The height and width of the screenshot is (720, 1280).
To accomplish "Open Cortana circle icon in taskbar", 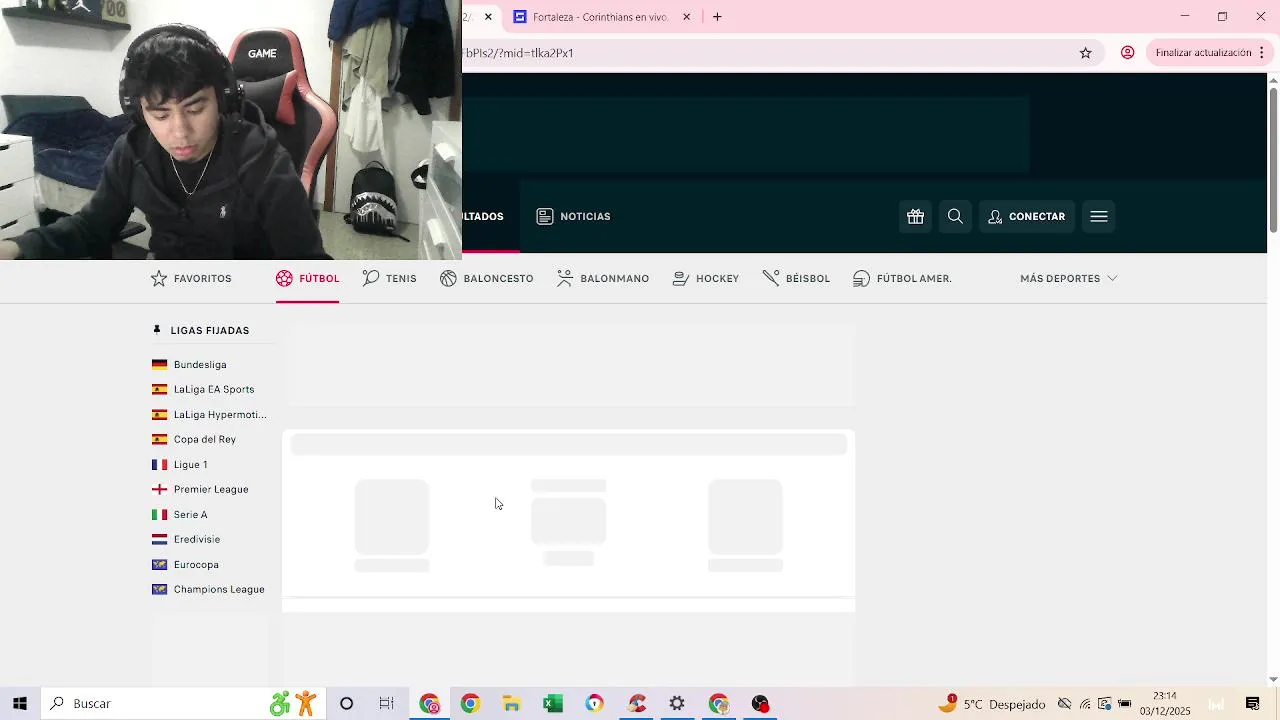I will 346,704.
